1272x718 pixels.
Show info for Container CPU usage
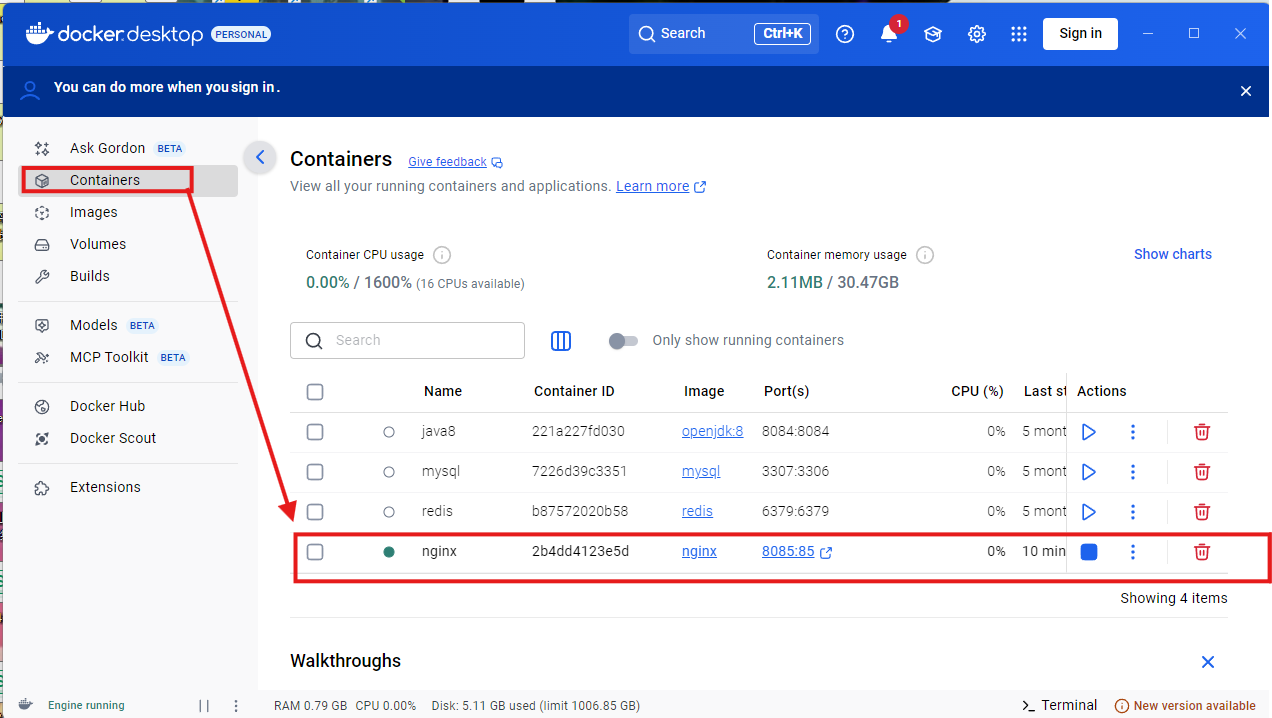point(442,255)
